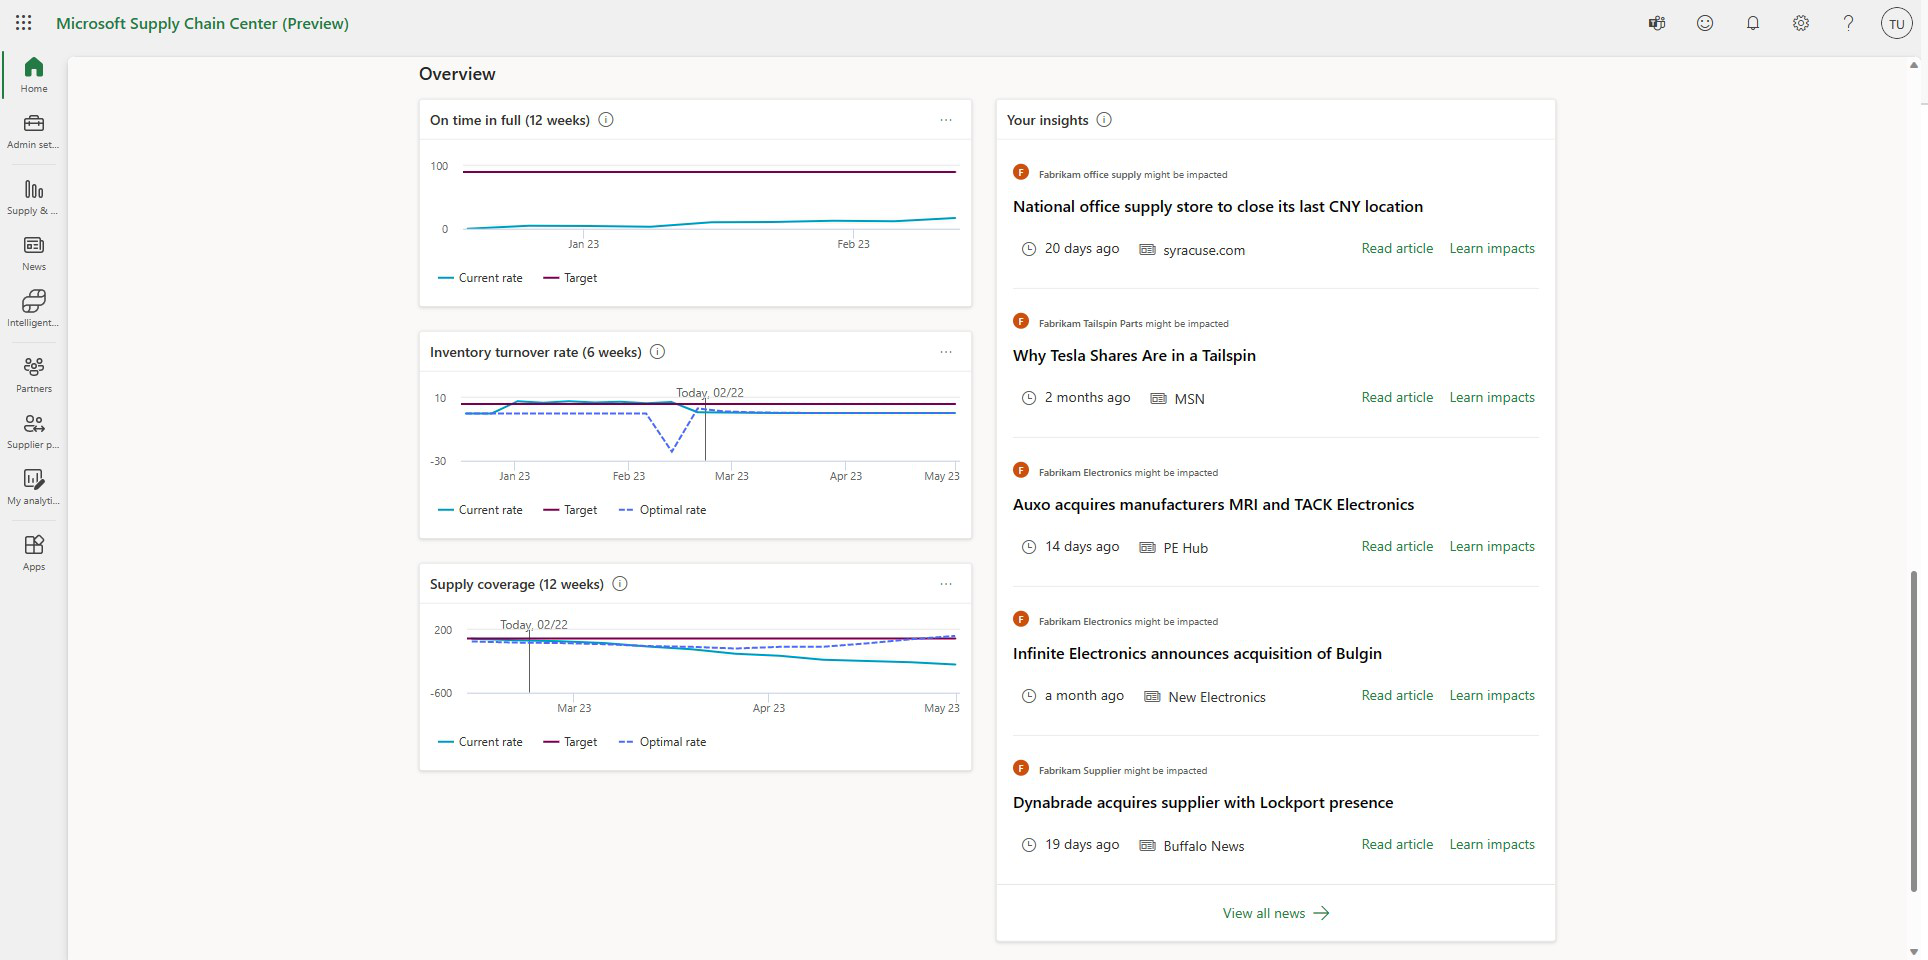This screenshot has height=960, width=1928.
Task: Click the Microsoft Supply Chain Center title
Action: click(202, 23)
